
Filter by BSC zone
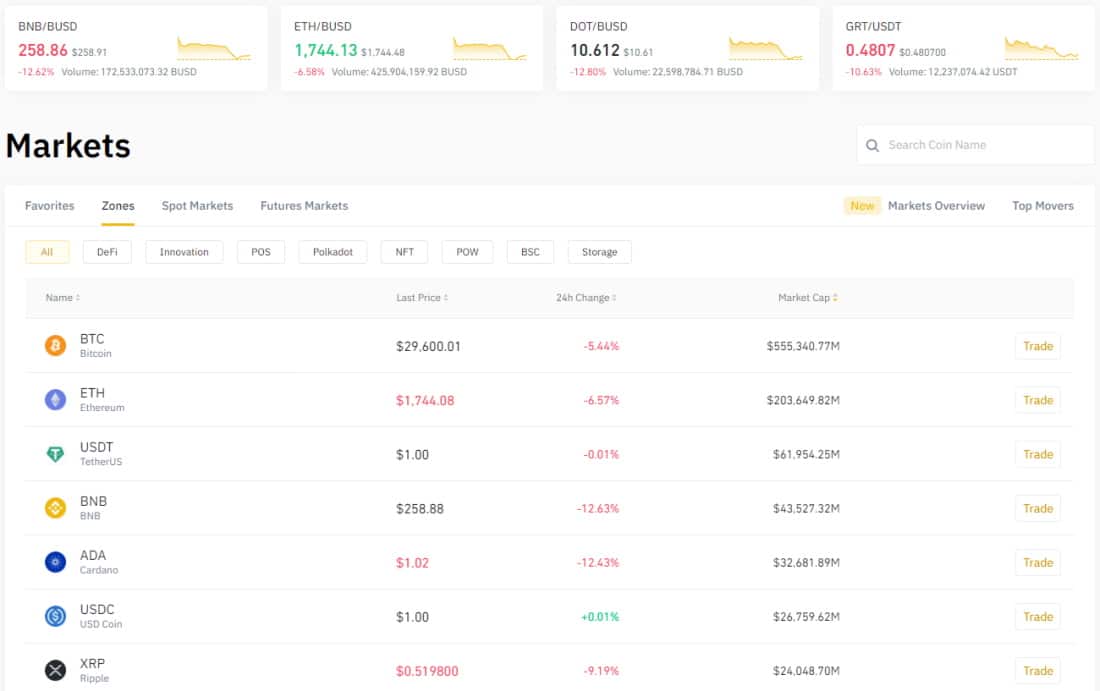[530, 252]
